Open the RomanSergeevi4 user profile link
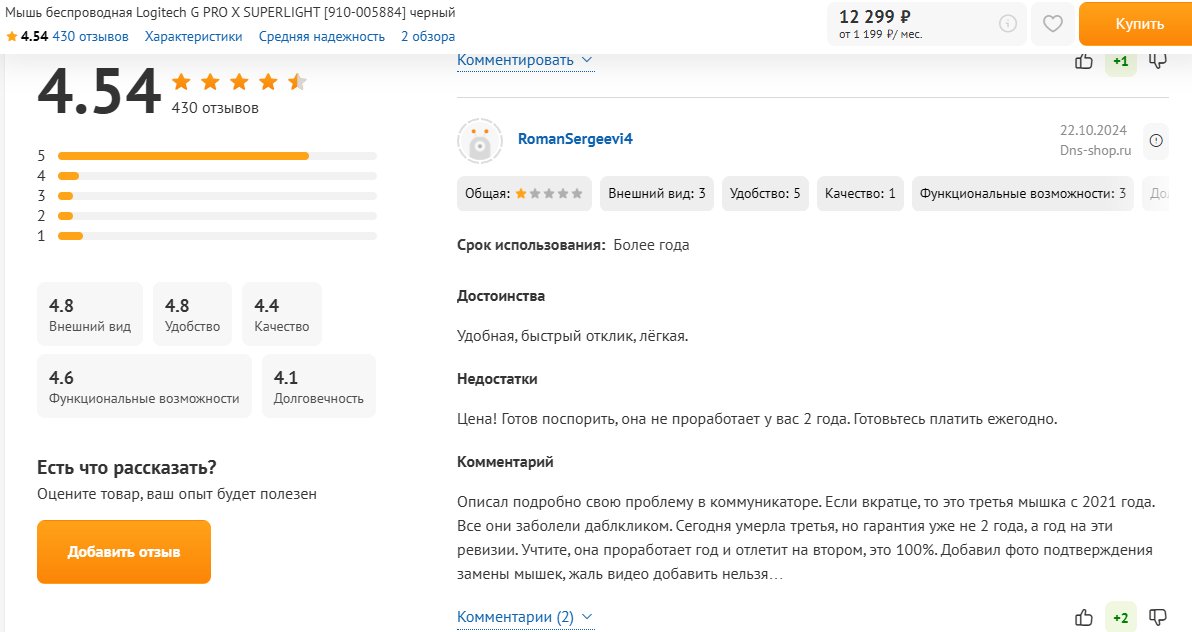 [x=575, y=138]
